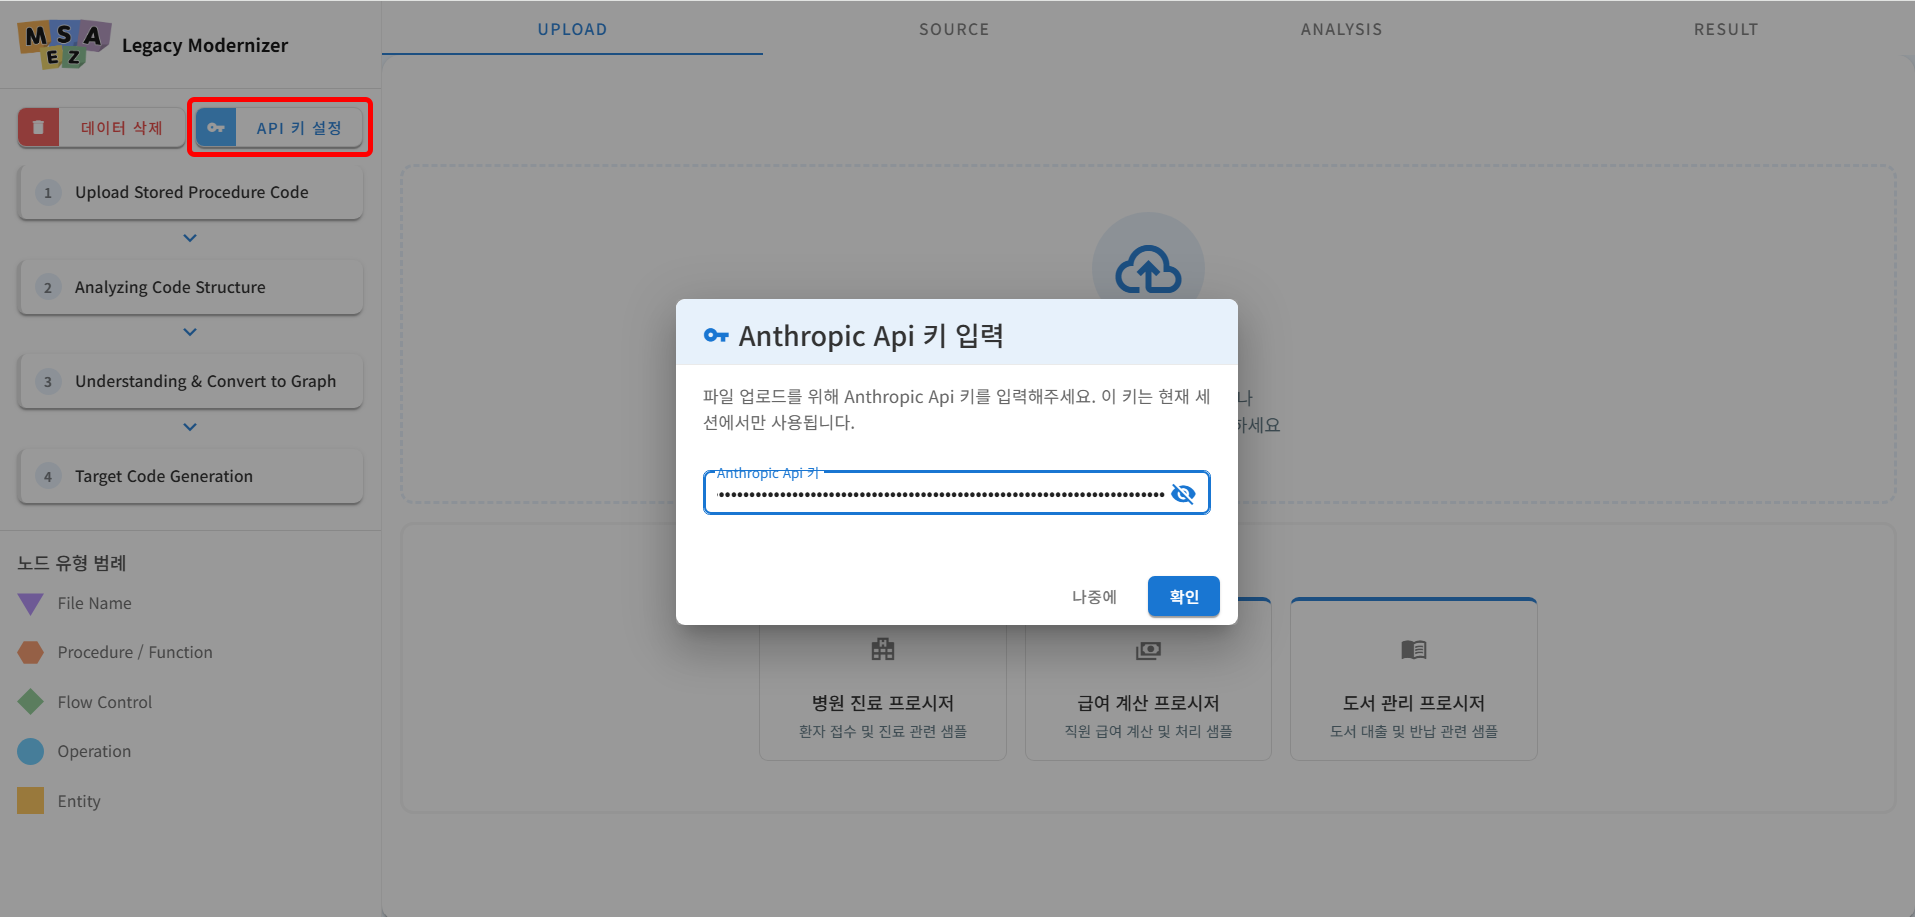
Task: Switch to the RESULT tab
Action: pyautogui.click(x=1725, y=29)
